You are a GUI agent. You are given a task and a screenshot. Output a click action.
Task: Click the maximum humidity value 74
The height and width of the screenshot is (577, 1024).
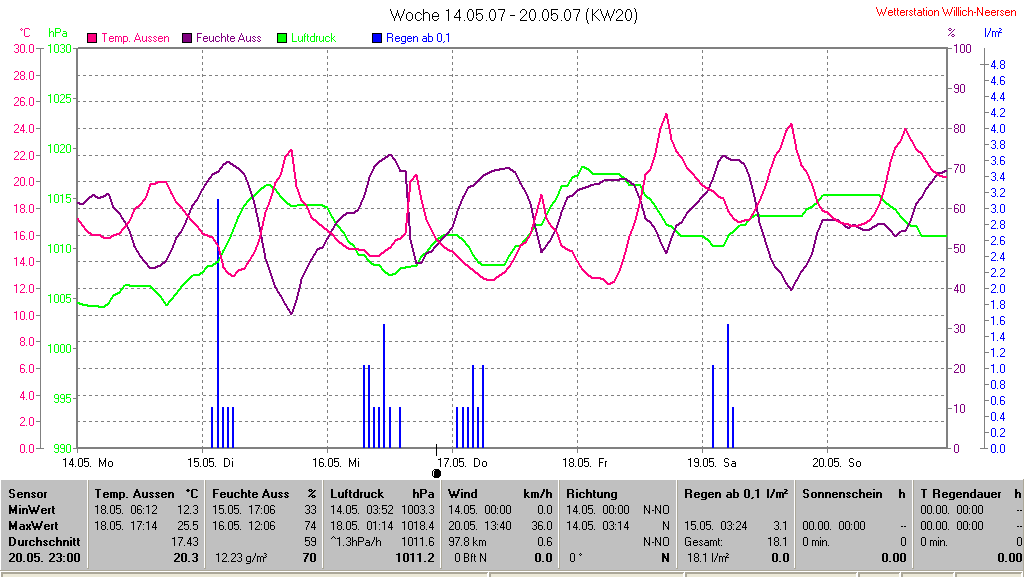(310, 525)
